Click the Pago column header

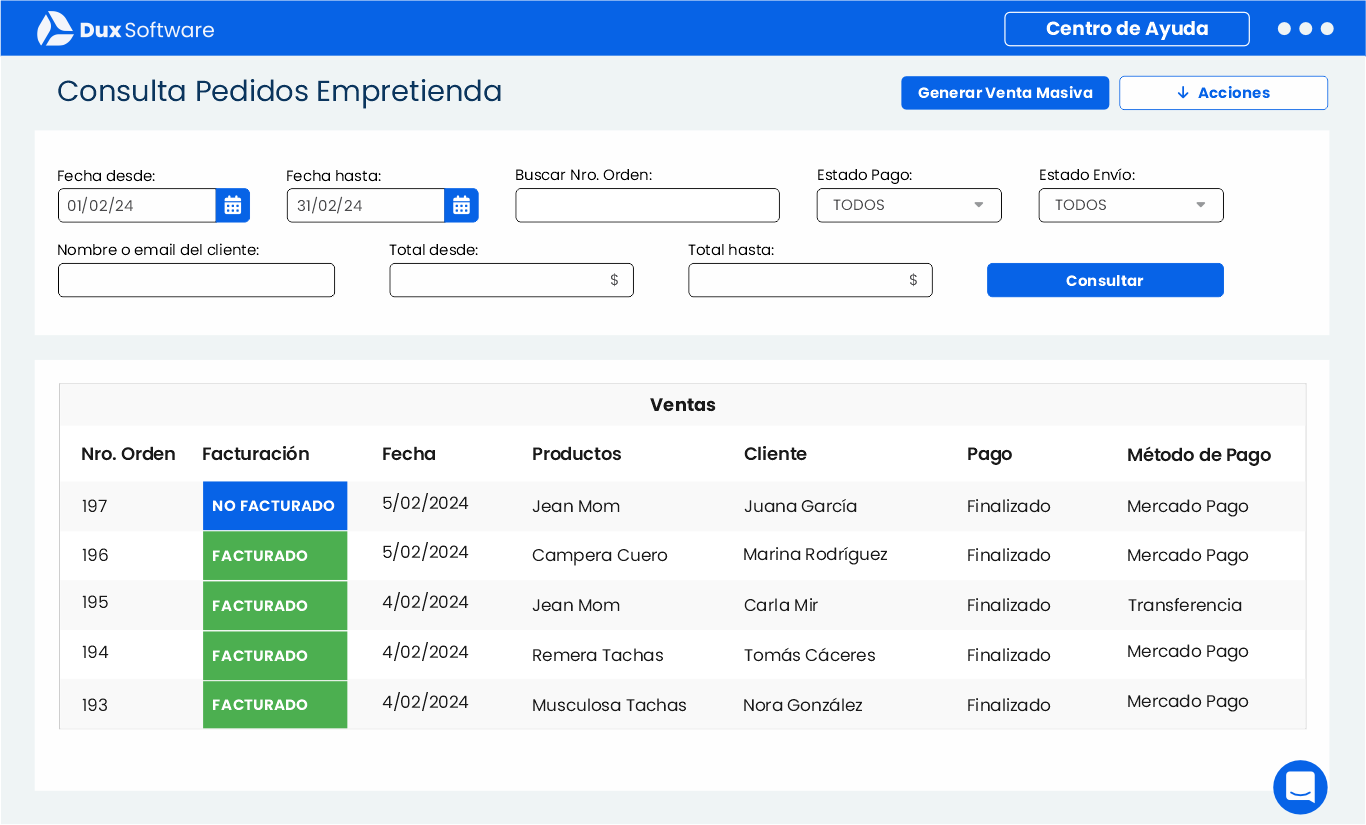(x=990, y=454)
